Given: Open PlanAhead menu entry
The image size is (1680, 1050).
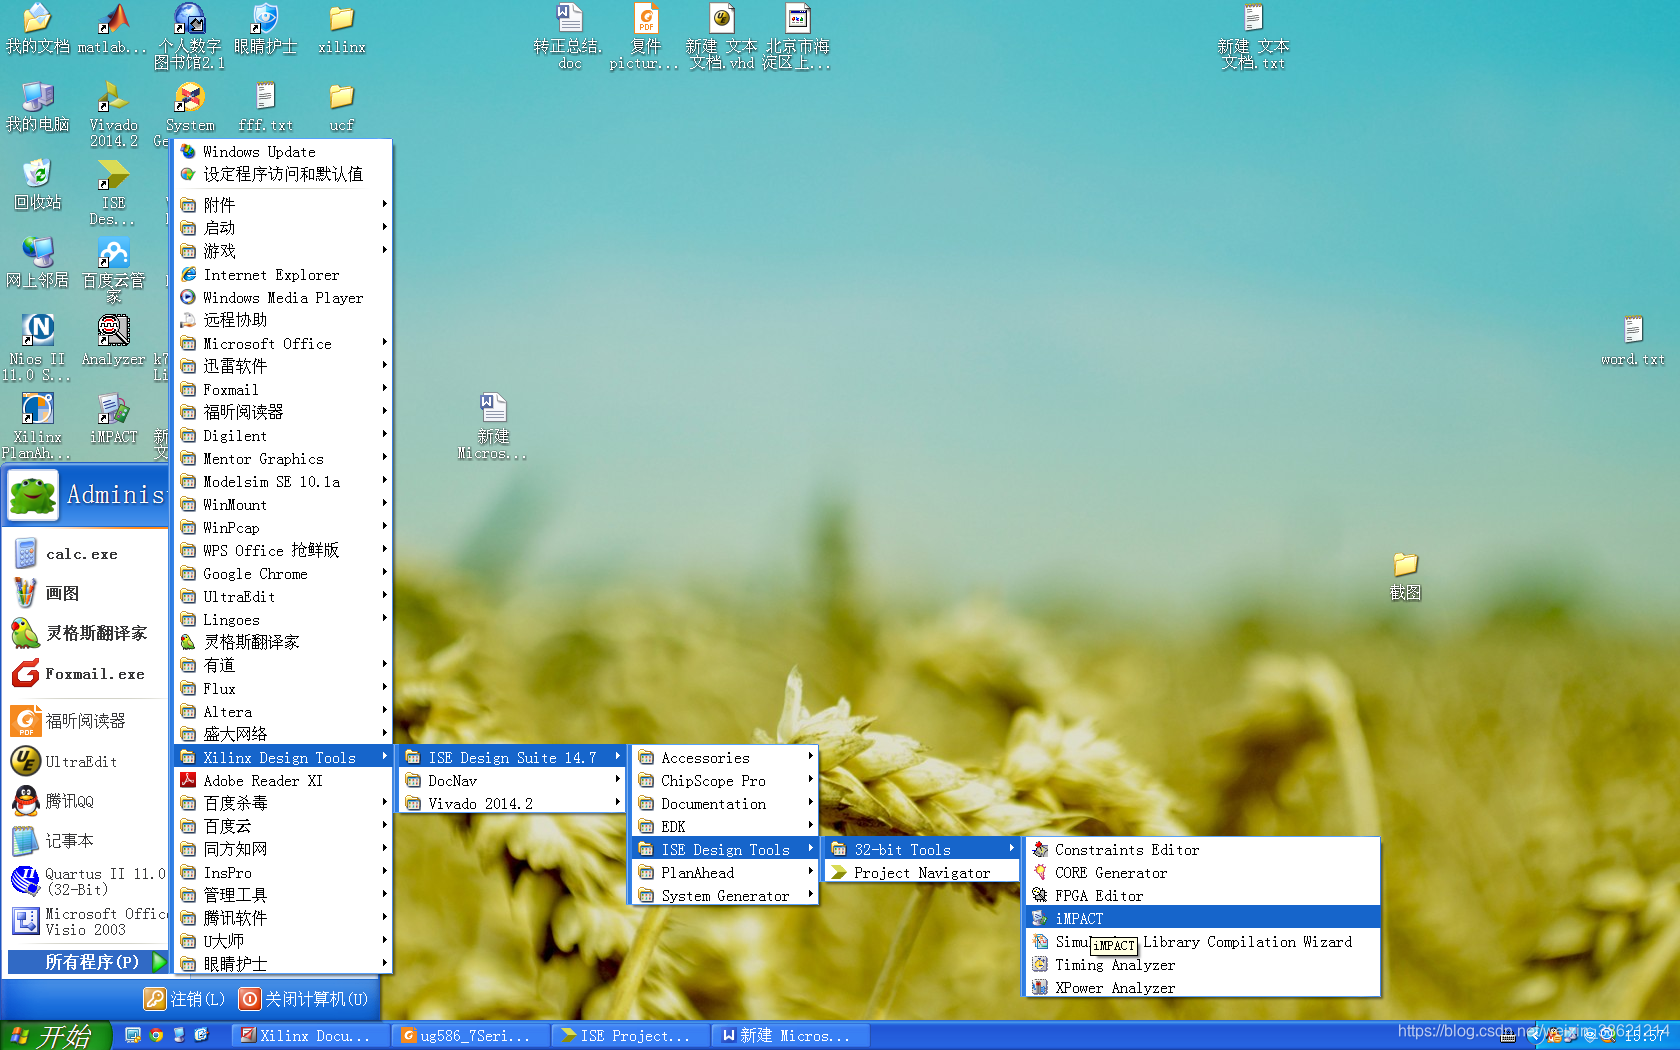Looking at the screenshot, I should 725,872.
